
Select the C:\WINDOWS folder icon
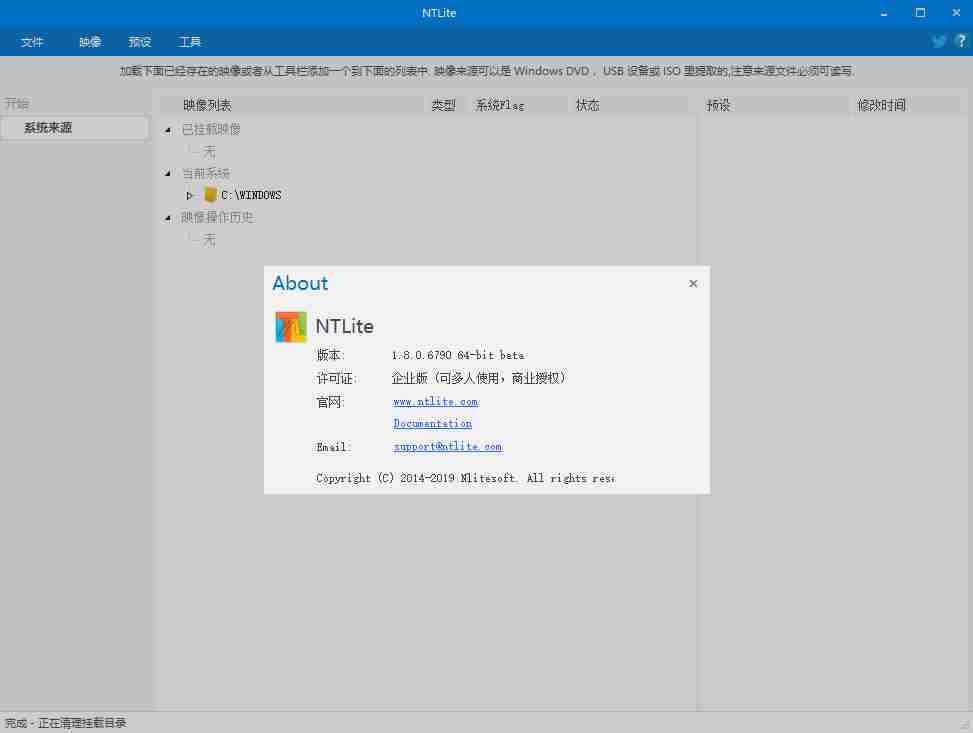(210, 195)
